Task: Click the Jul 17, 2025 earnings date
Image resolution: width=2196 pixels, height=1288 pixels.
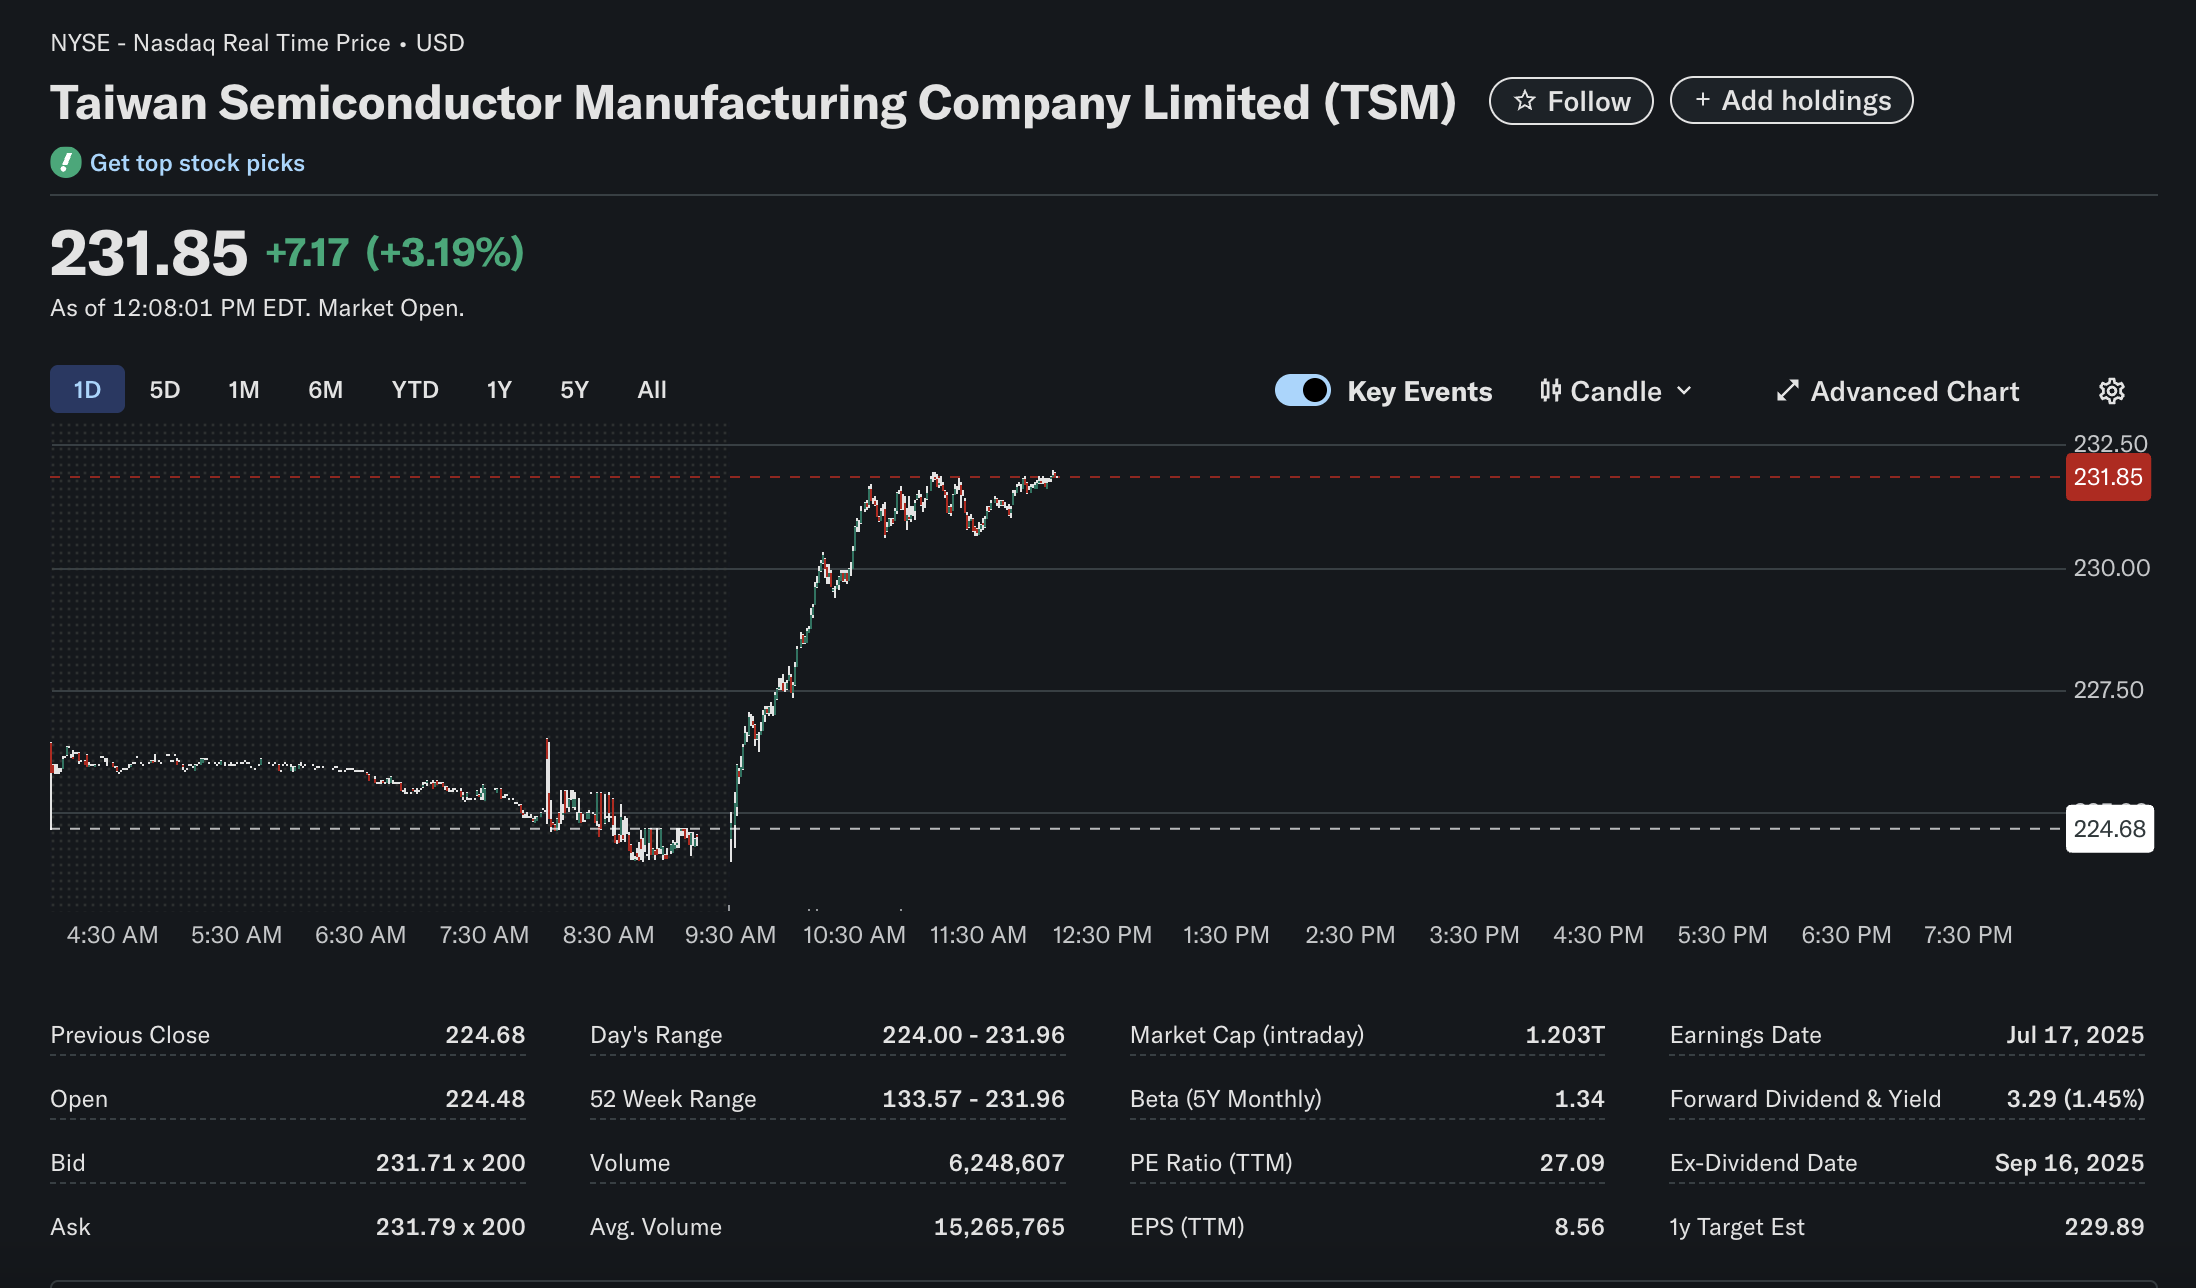Action: point(2075,1035)
